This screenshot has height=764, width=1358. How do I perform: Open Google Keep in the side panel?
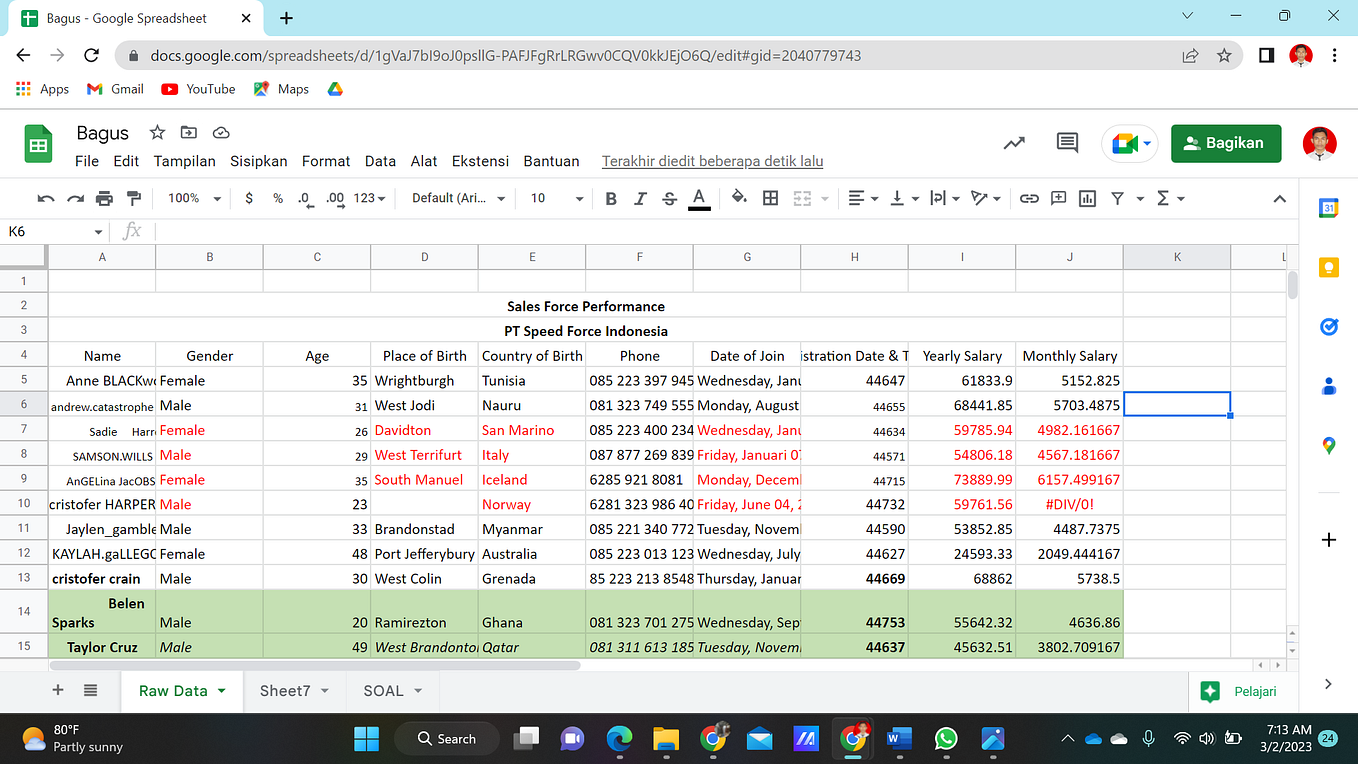click(1328, 267)
